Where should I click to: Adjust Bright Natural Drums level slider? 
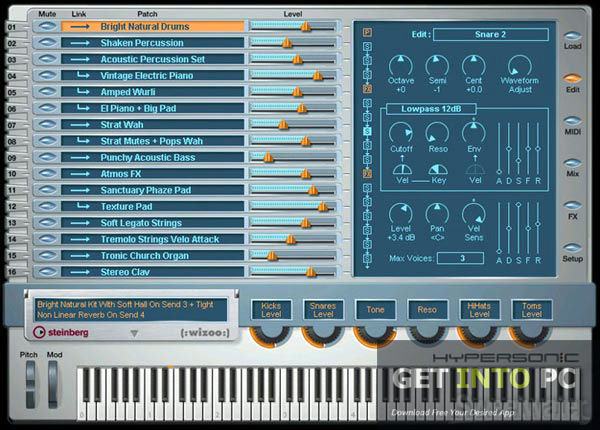pos(305,26)
